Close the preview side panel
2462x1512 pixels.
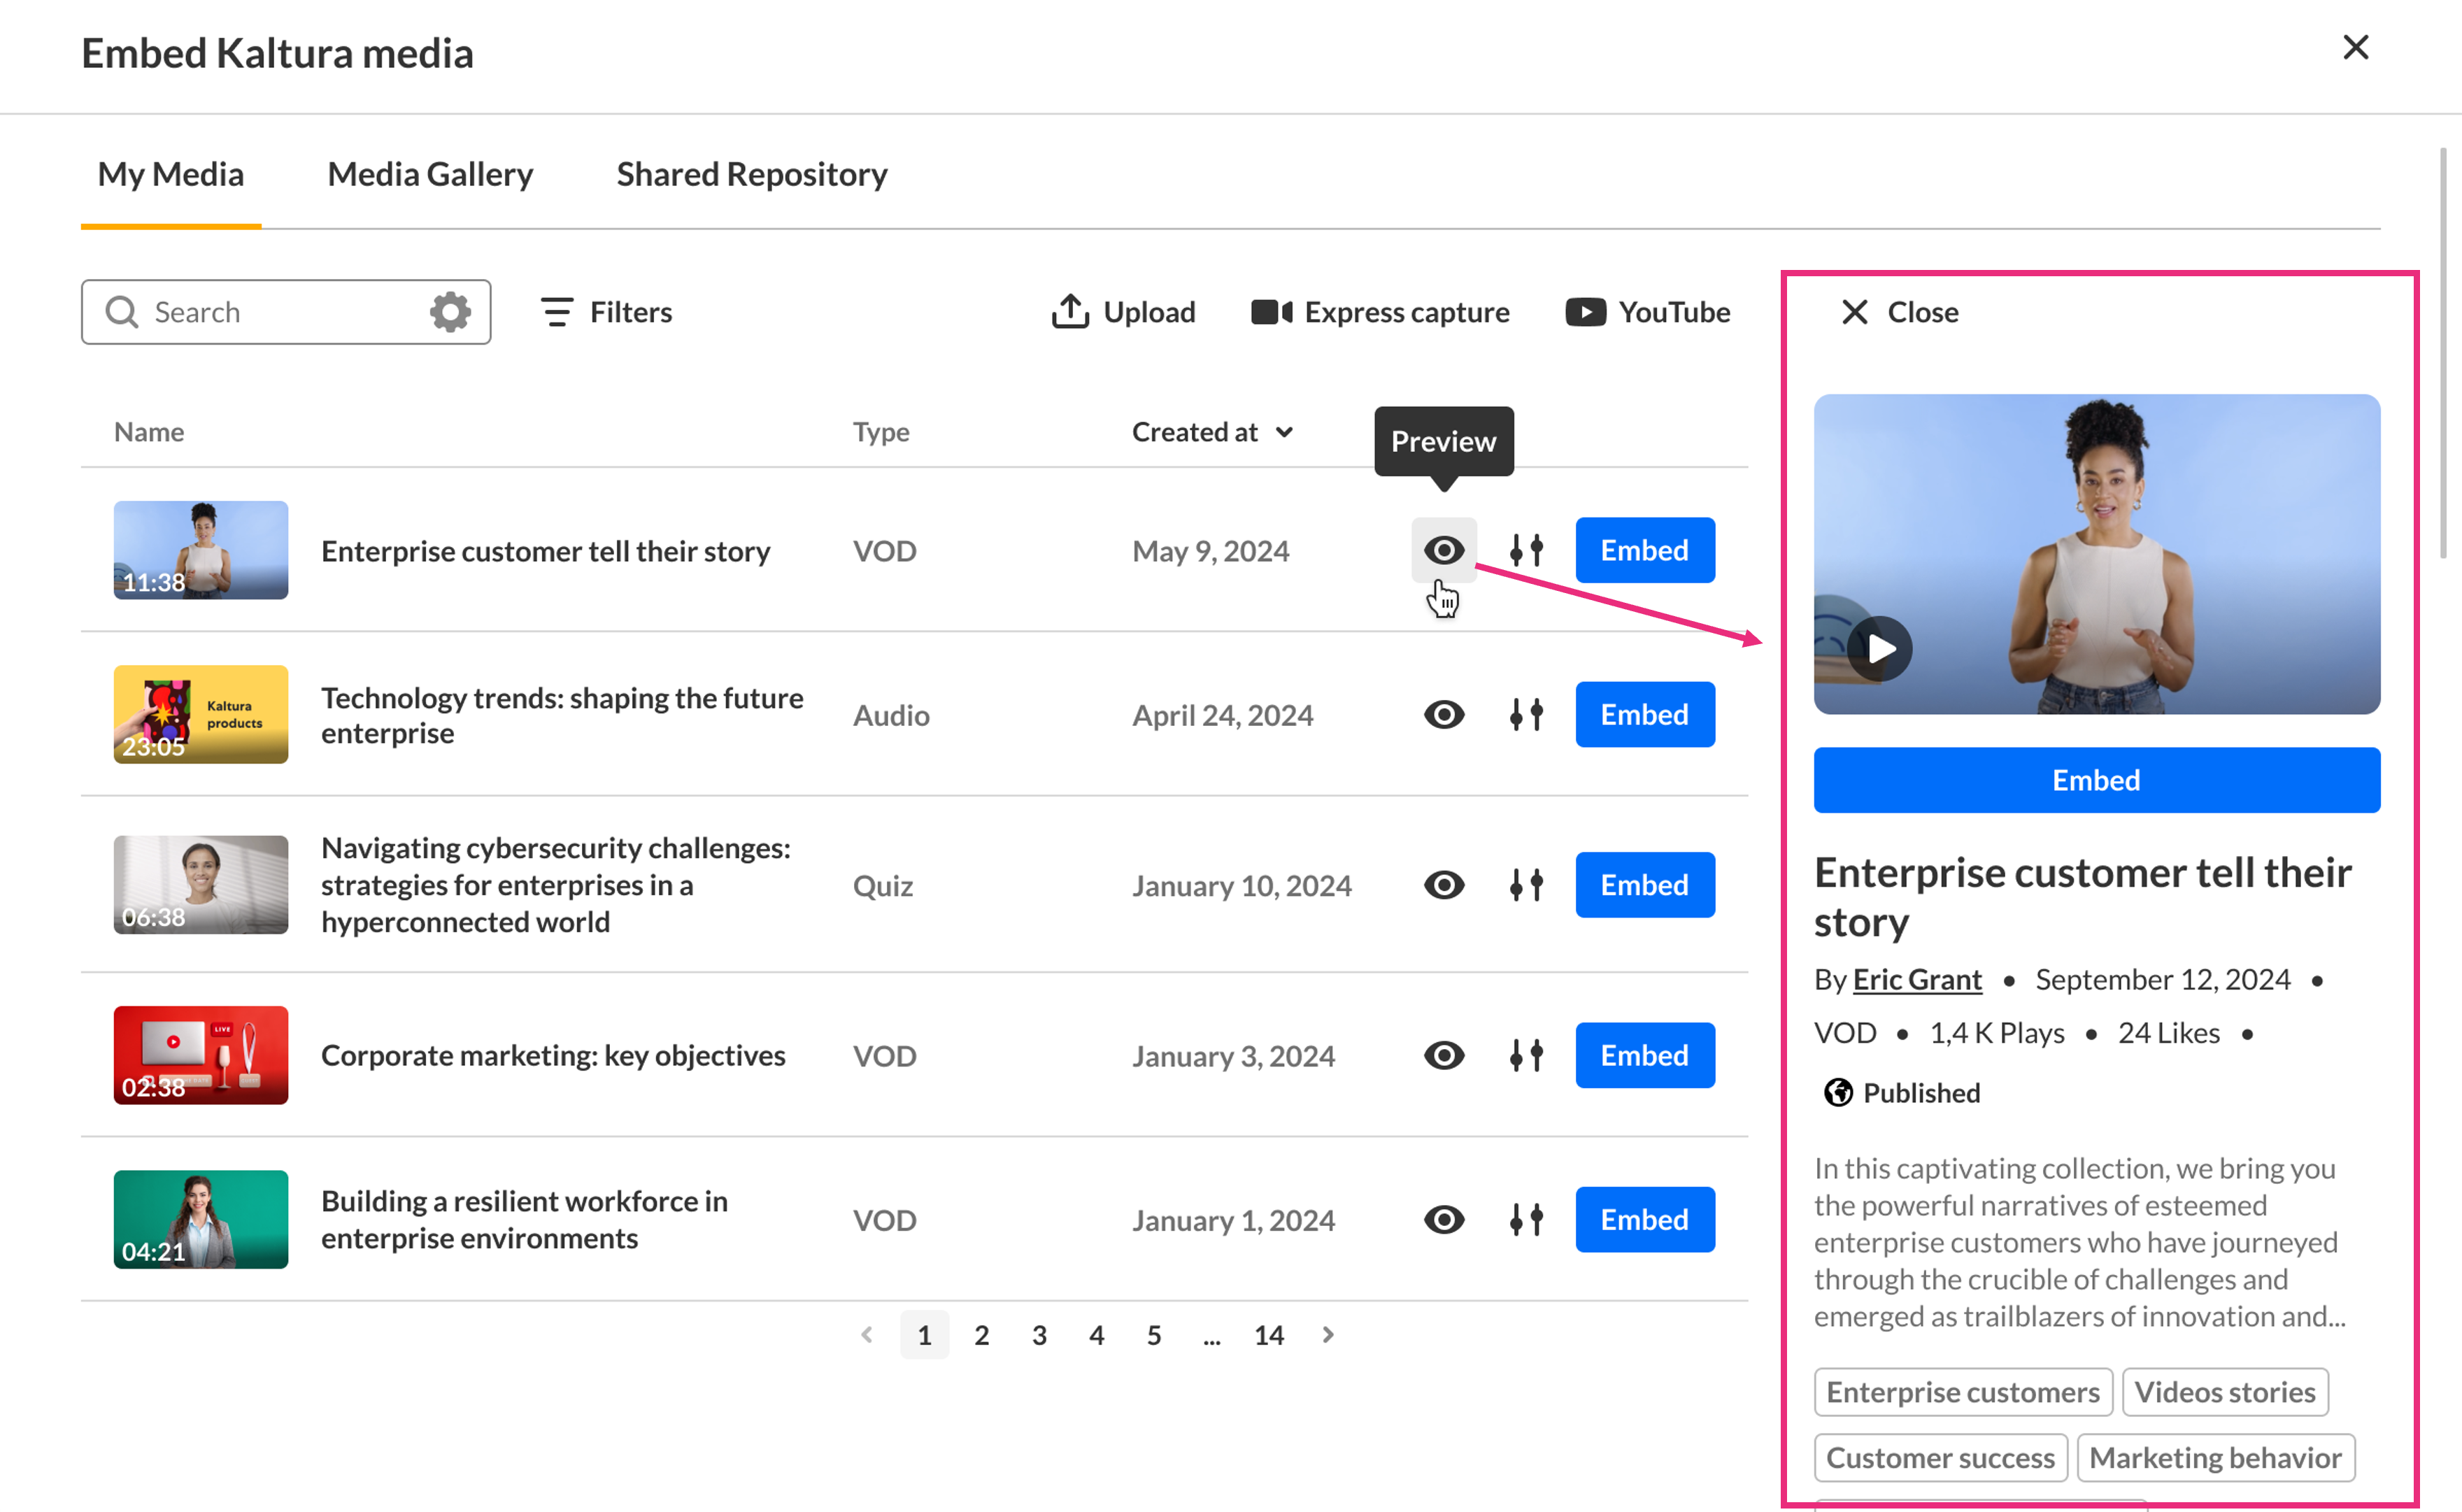pos(1898,312)
